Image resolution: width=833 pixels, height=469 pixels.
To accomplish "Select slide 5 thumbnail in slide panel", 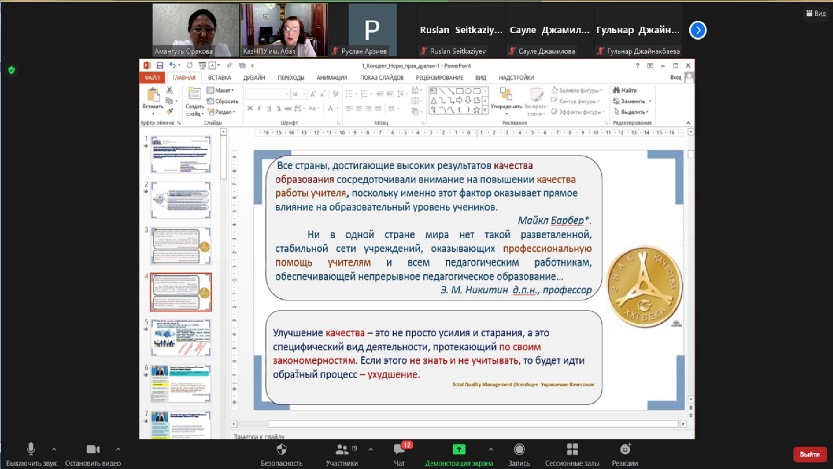I will [181, 337].
